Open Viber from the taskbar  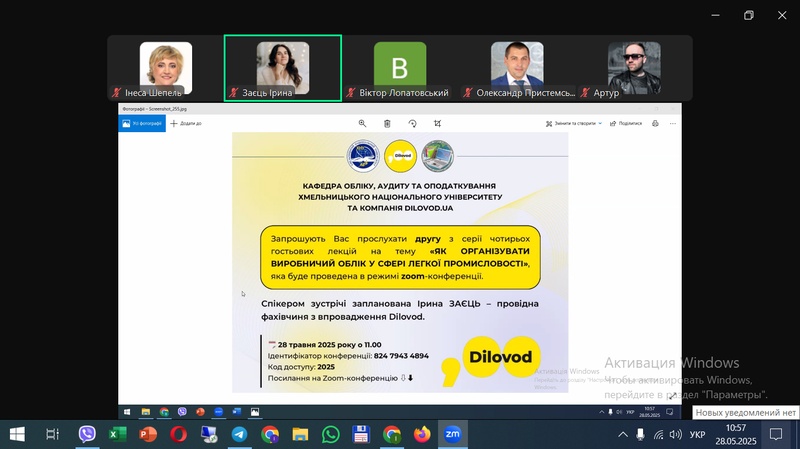pos(87,434)
